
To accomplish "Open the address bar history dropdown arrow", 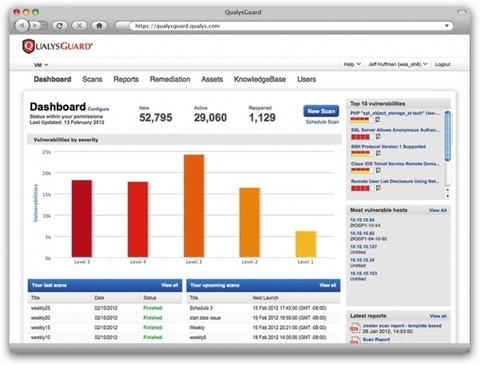I will [447, 26].
